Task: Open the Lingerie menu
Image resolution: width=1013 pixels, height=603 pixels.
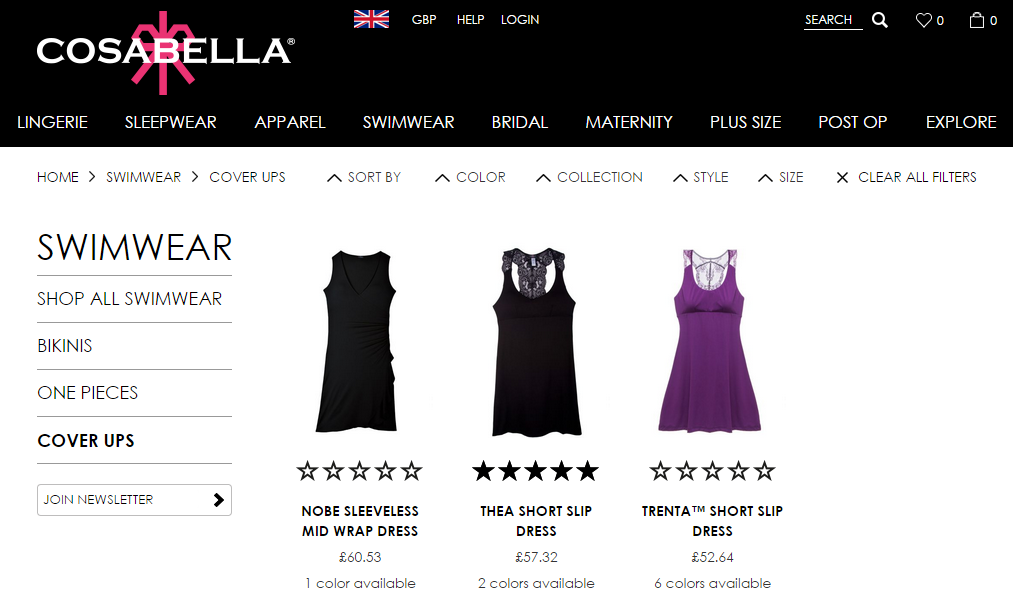Action: tap(52, 122)
